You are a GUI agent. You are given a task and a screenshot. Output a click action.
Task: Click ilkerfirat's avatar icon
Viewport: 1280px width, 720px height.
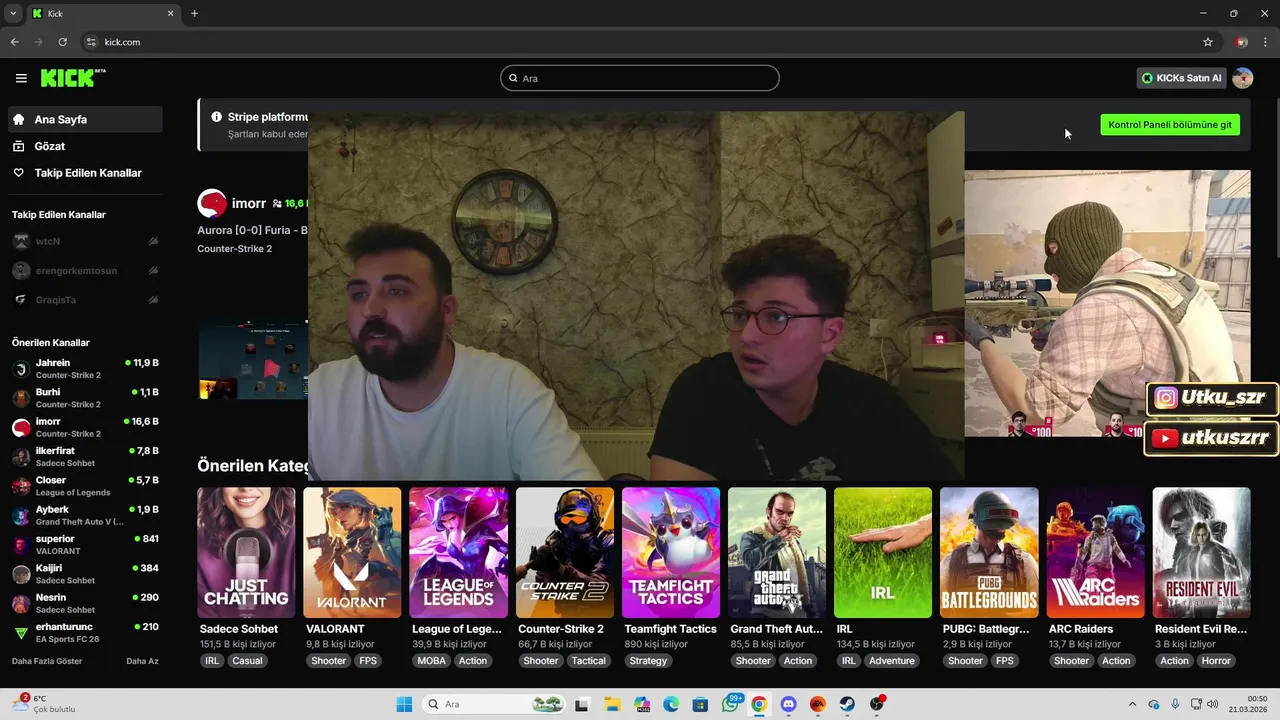click(x=21, y=457)
